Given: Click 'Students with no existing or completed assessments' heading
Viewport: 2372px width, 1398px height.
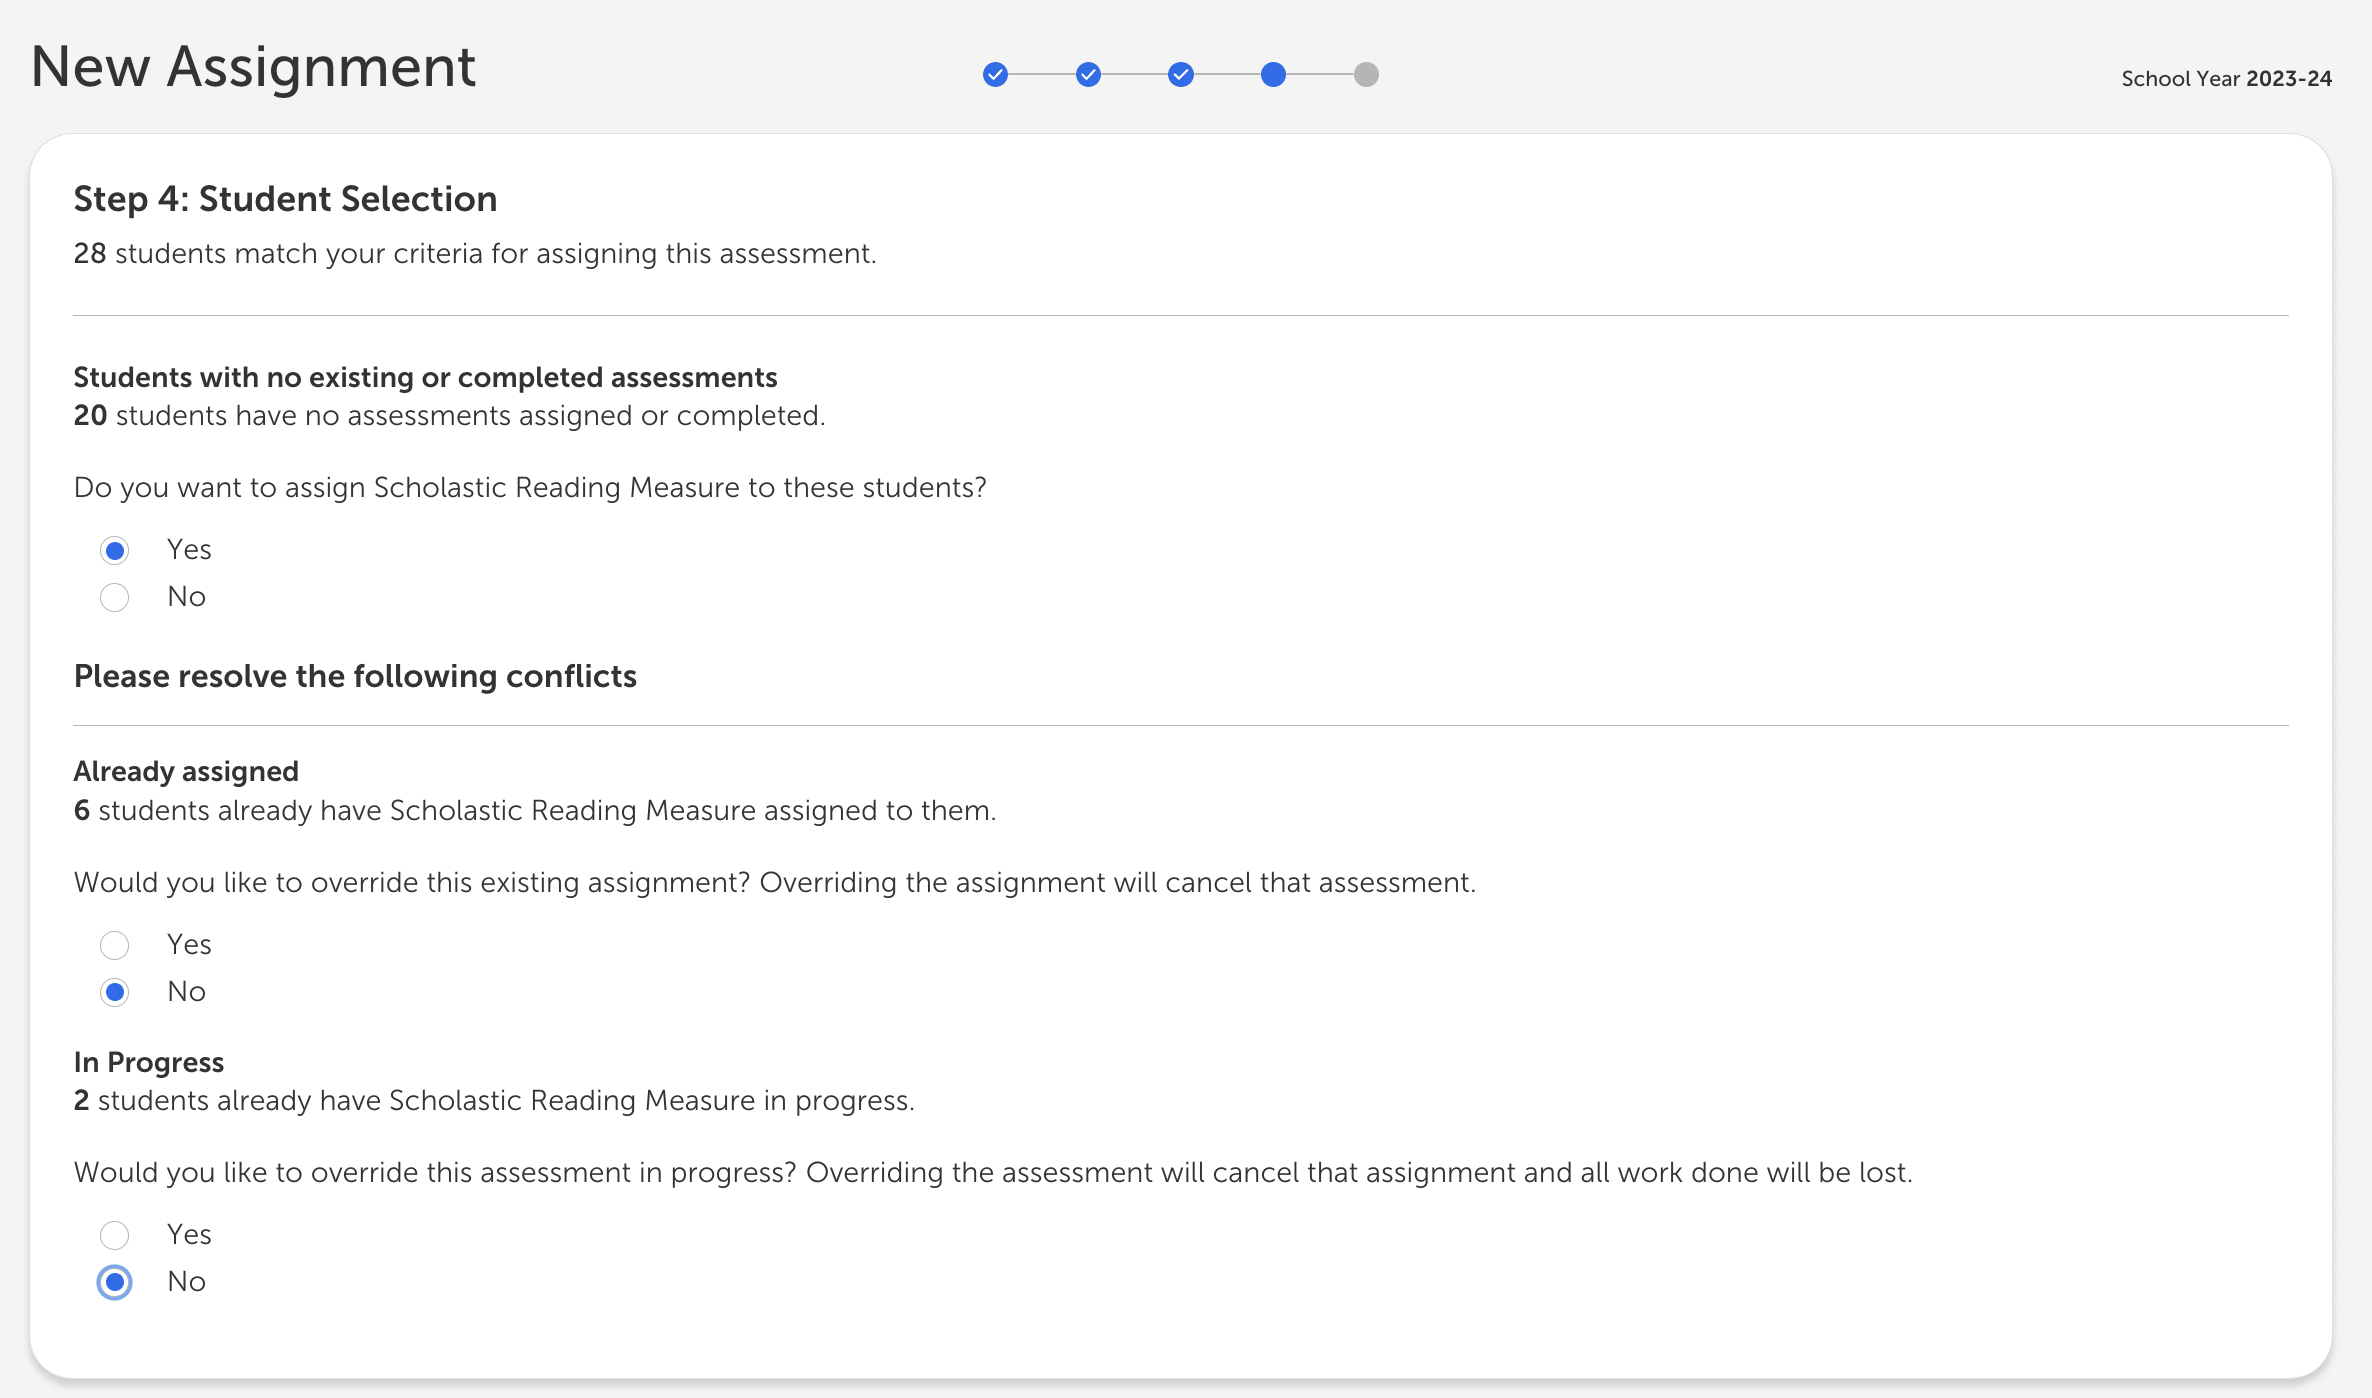Looking at the screenshot, I should (x=425, y=377).
